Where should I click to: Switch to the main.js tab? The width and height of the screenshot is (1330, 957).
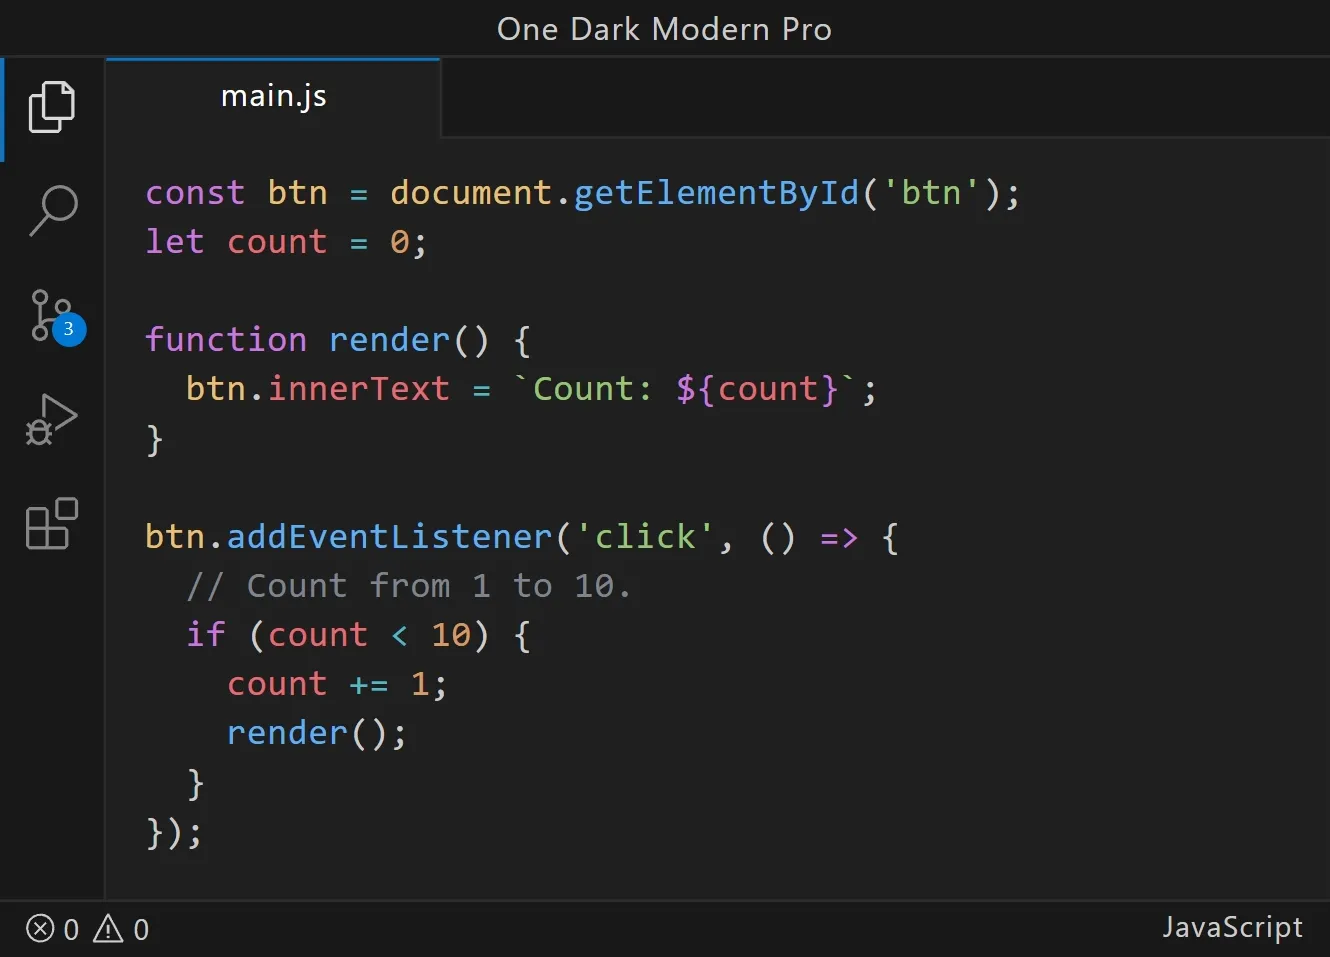point(273,96)
